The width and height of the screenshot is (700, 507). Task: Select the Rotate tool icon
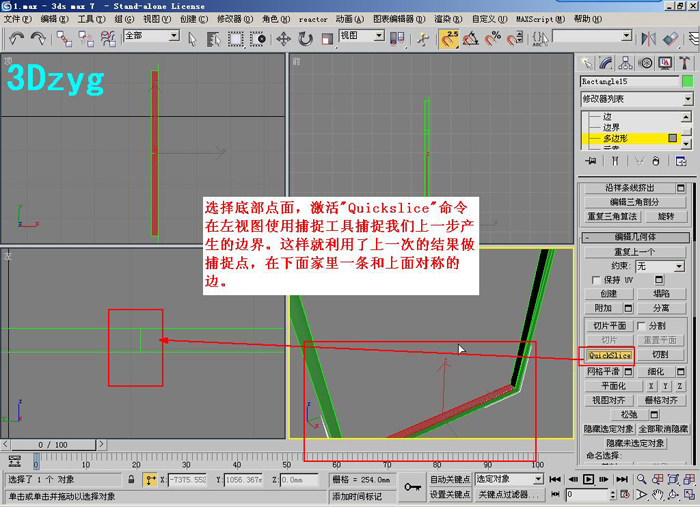click(x=305, y=39)
